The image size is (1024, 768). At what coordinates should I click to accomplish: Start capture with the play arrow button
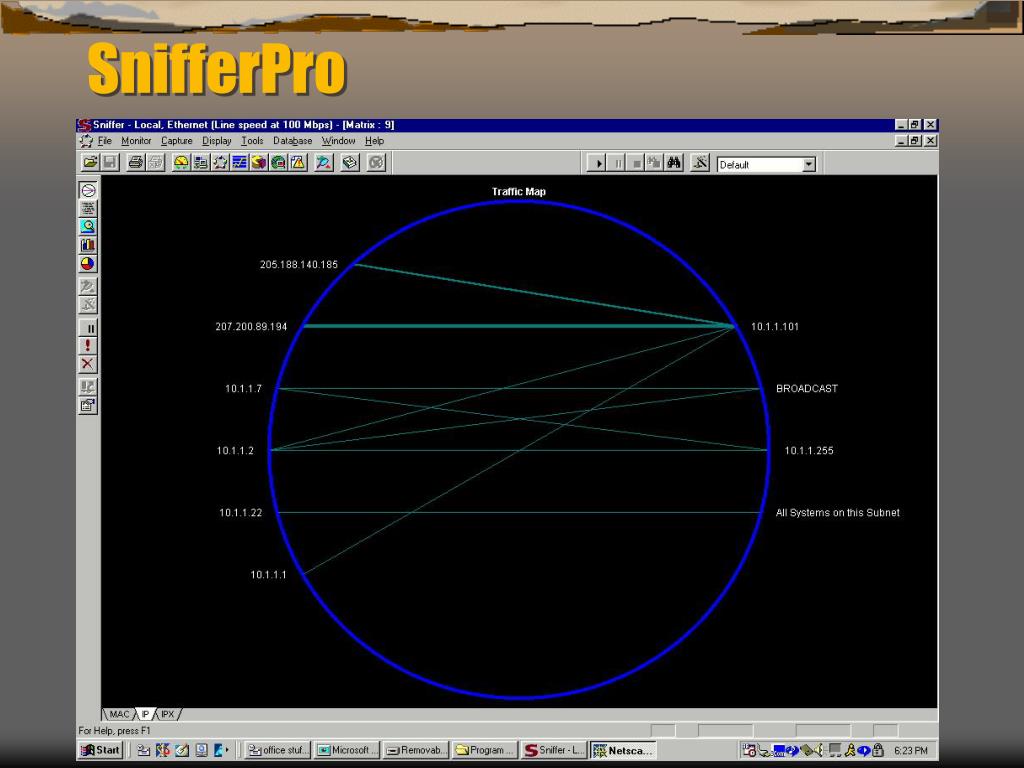click(x=597, y=163)
